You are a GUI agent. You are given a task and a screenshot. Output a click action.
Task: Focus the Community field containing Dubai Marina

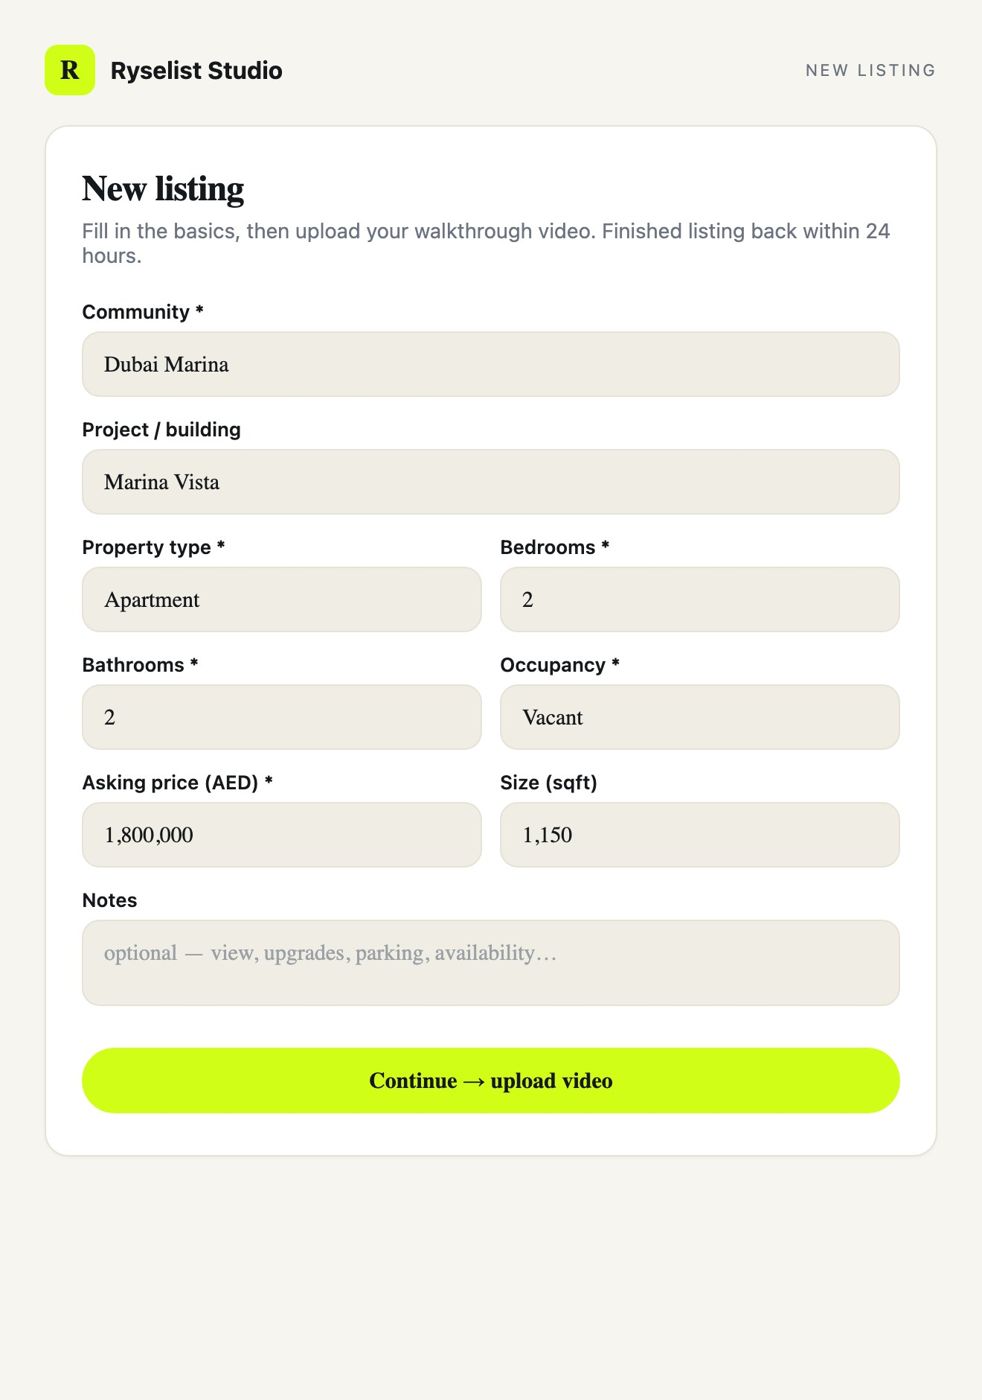tap(491, 364)
